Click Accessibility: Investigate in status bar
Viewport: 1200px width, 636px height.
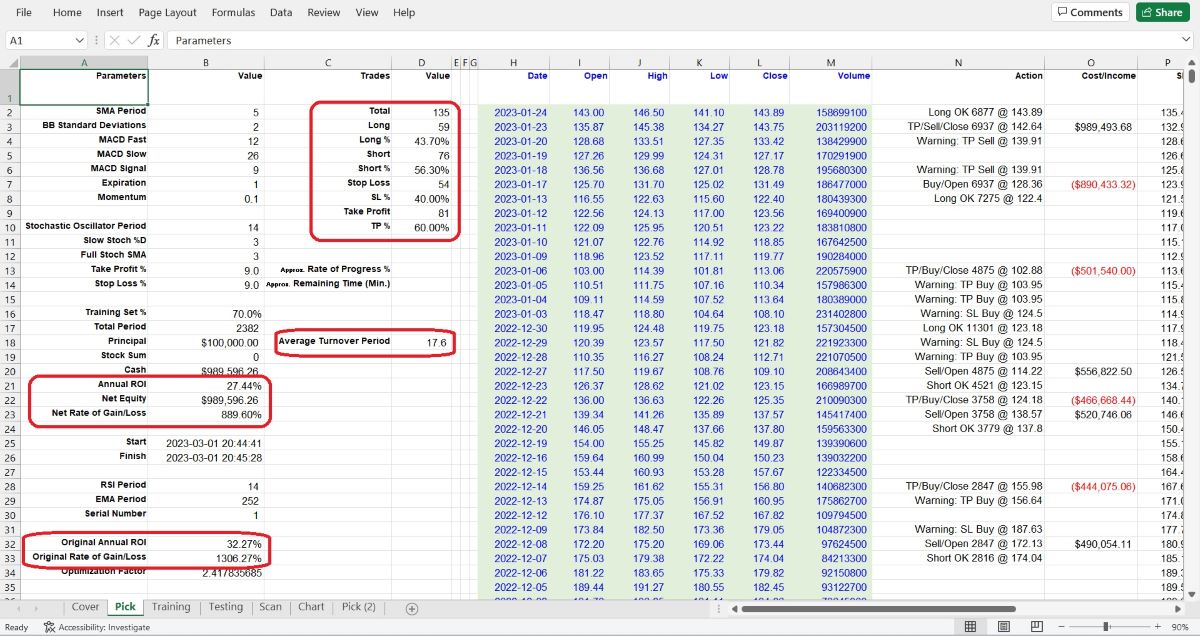(96, 627)
